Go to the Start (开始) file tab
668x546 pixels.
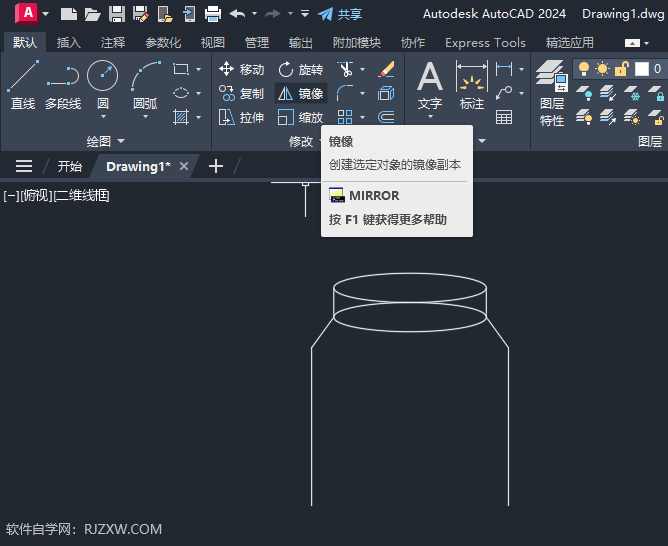click(69, 166)
